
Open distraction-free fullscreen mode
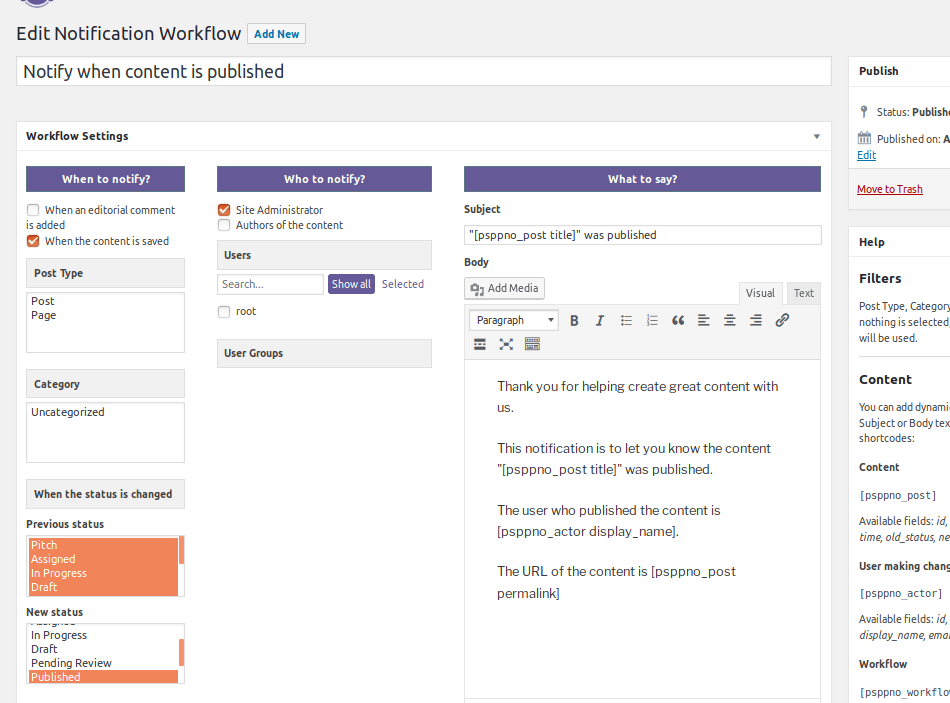(506, 344)
